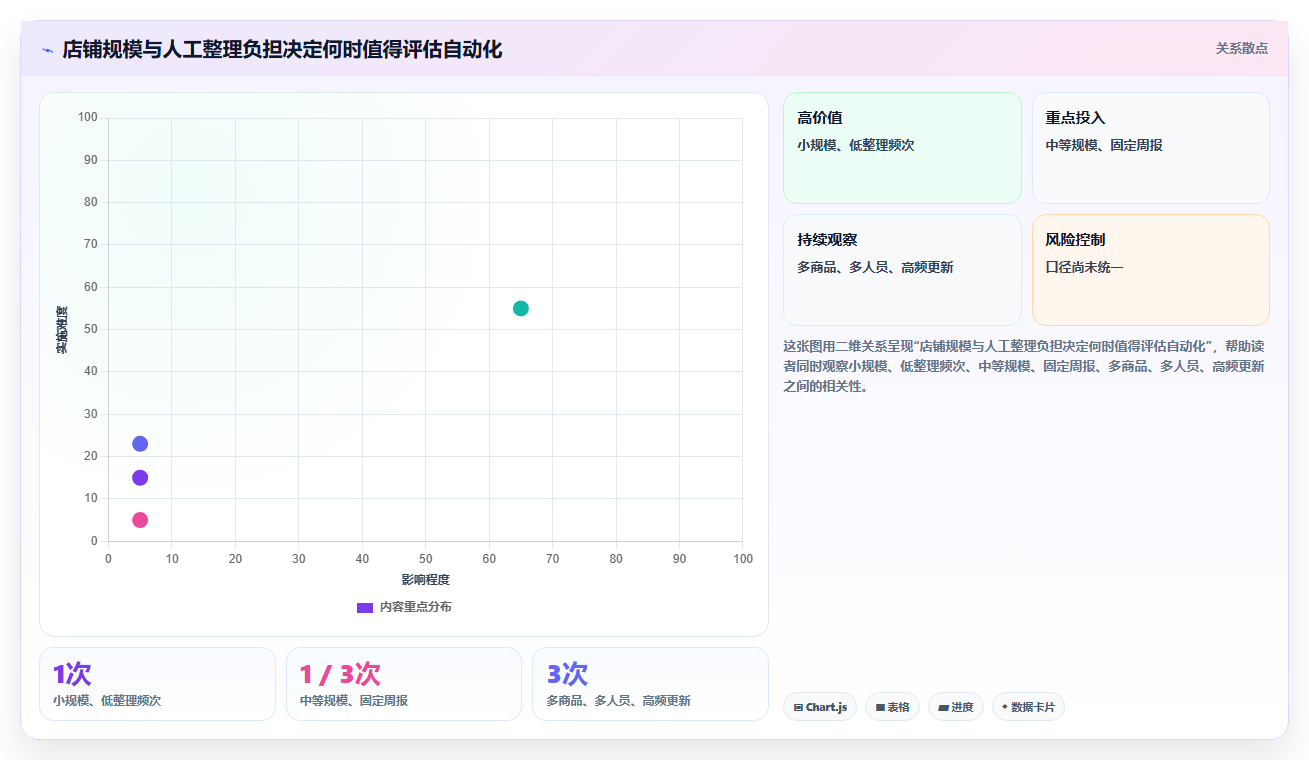
Task: Click the text 小规模、低整理频次 in 高价值 card
Action: click(856, 145)
